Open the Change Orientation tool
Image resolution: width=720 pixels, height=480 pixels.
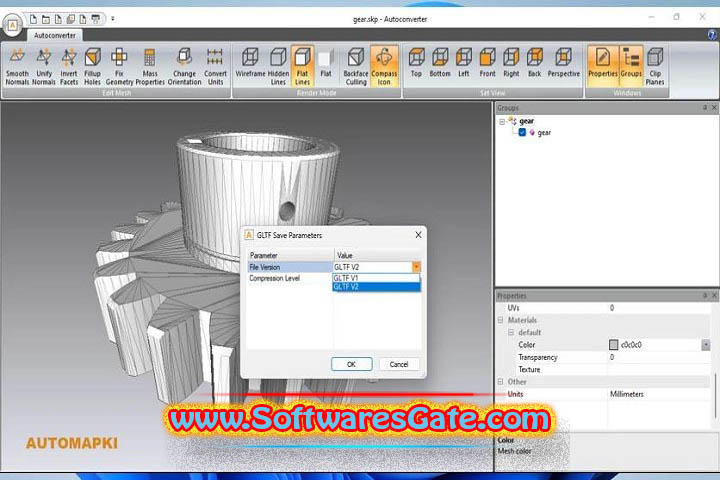(184, 66)
